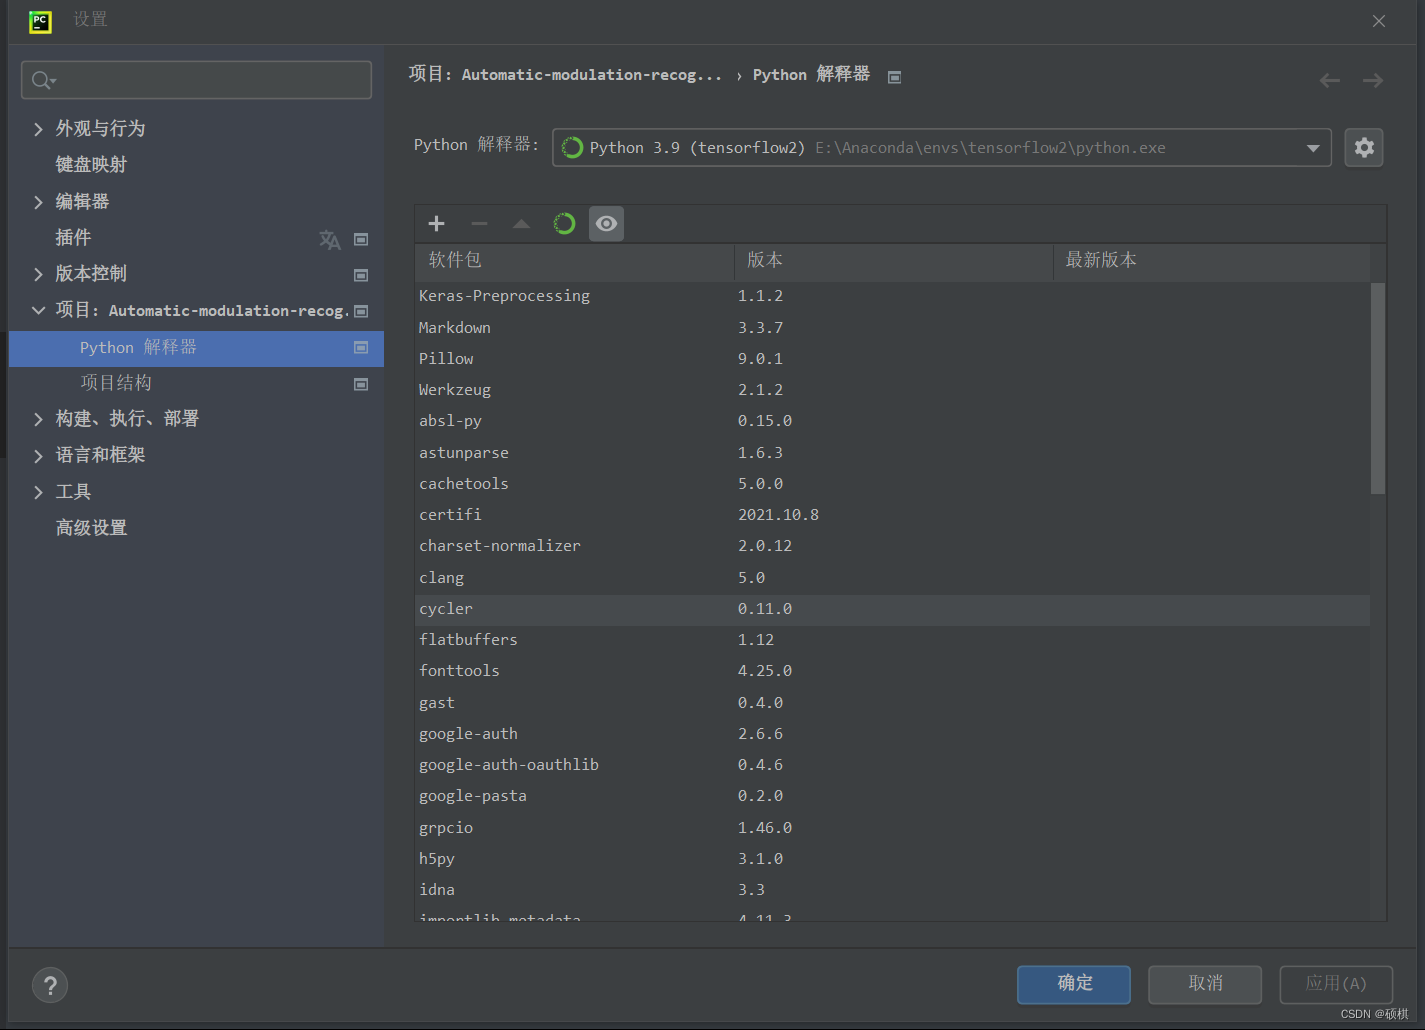Click the project breadcrumb Automatic-modulation-recog link
This screenshot has height=1030, width=1425.
point(591,75)
